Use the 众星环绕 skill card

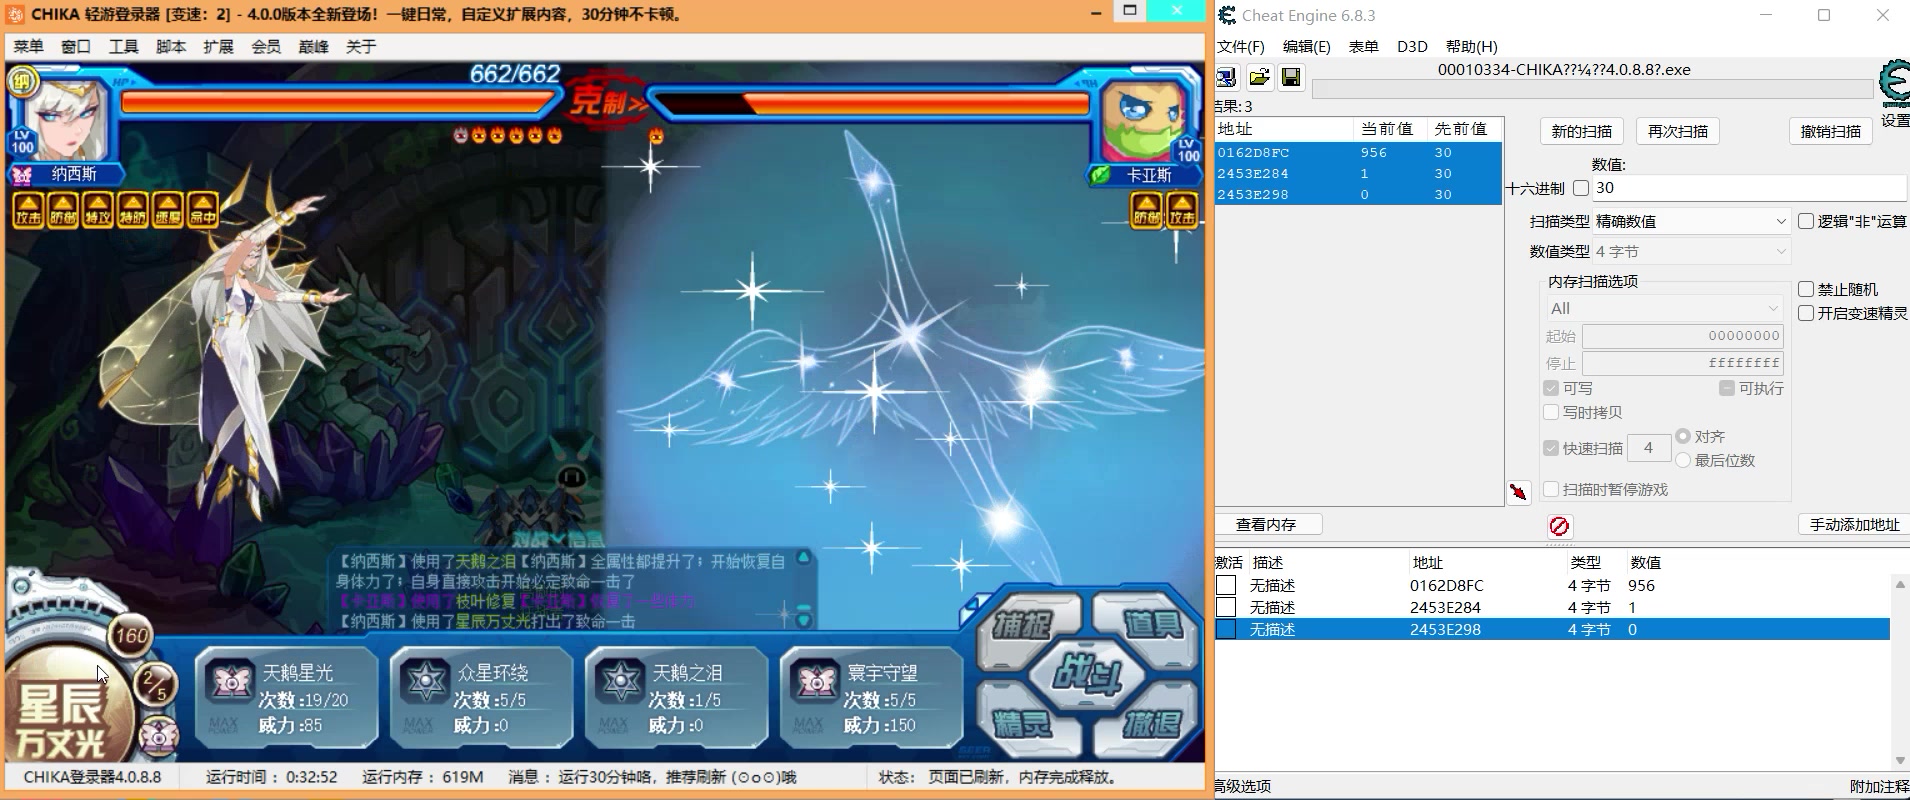click(x=481, y=697)
